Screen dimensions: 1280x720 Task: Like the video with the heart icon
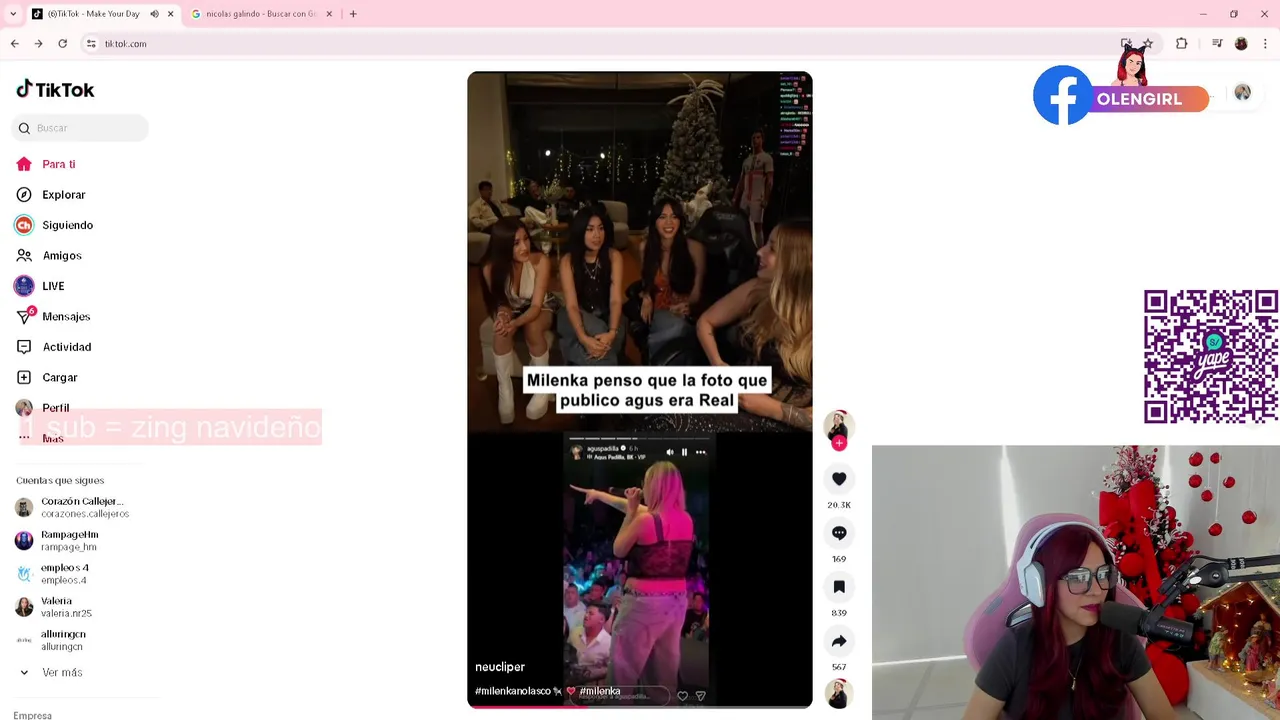(x=839, y=479)
